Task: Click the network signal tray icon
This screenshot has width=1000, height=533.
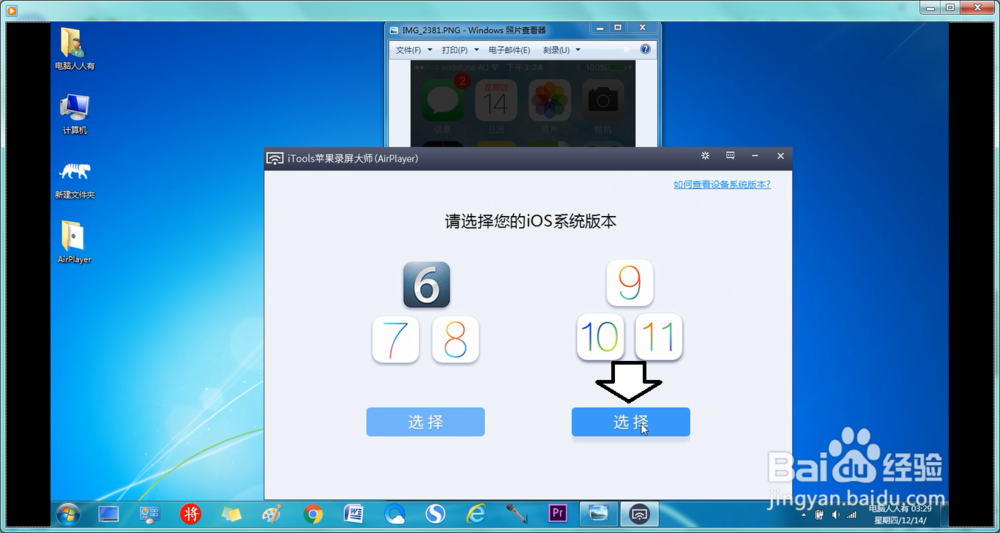Action: (851, 515)
